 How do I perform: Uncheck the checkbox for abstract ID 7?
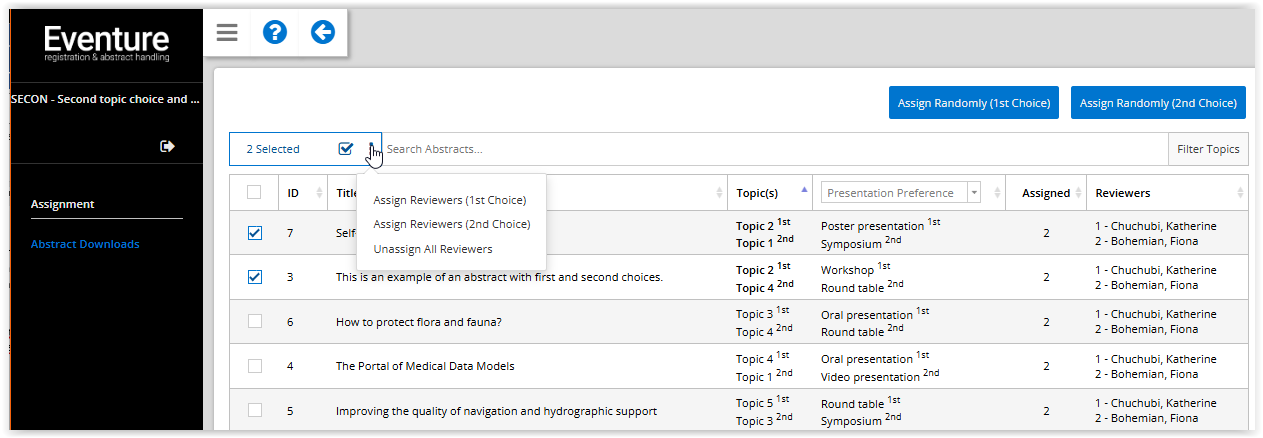[254, 233]
